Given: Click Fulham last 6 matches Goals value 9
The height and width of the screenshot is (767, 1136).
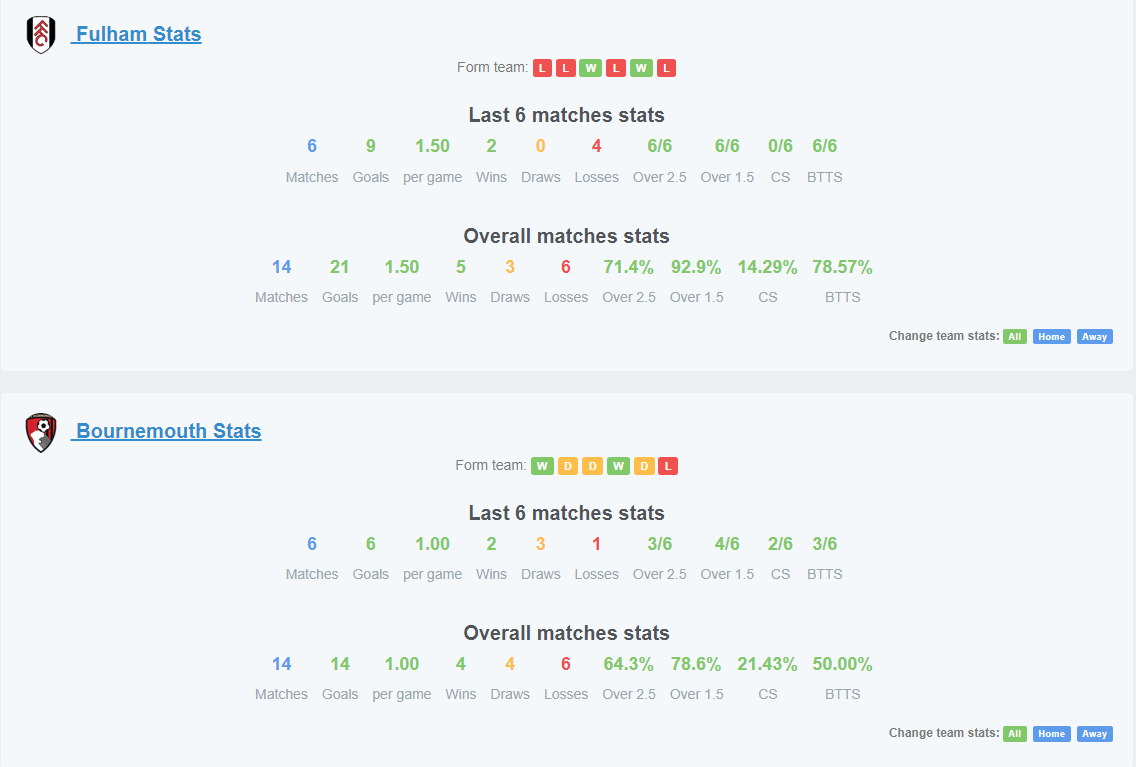Looking at the screenshot, I should click(x=370, y=146).
